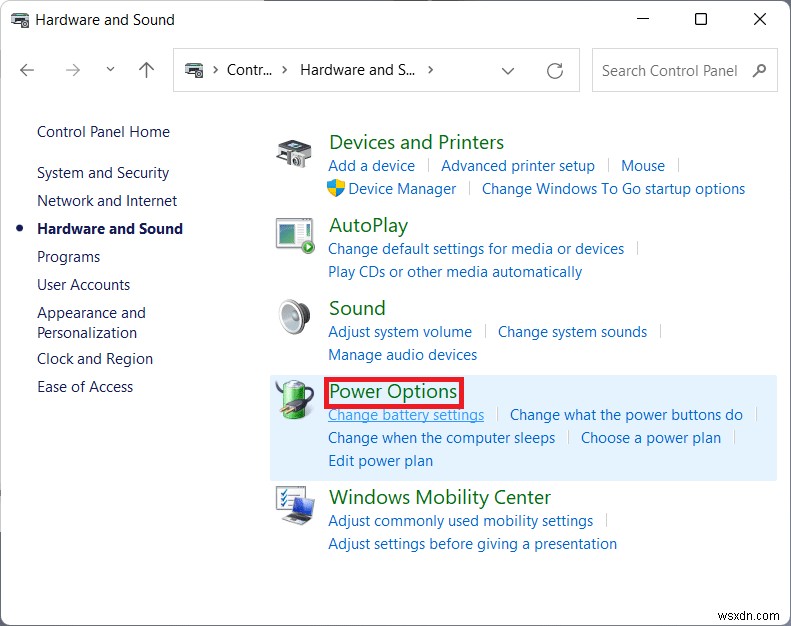Open recent locations dropdown arrow
Screen dimensions: 791x626
click(x=110, y=70)
